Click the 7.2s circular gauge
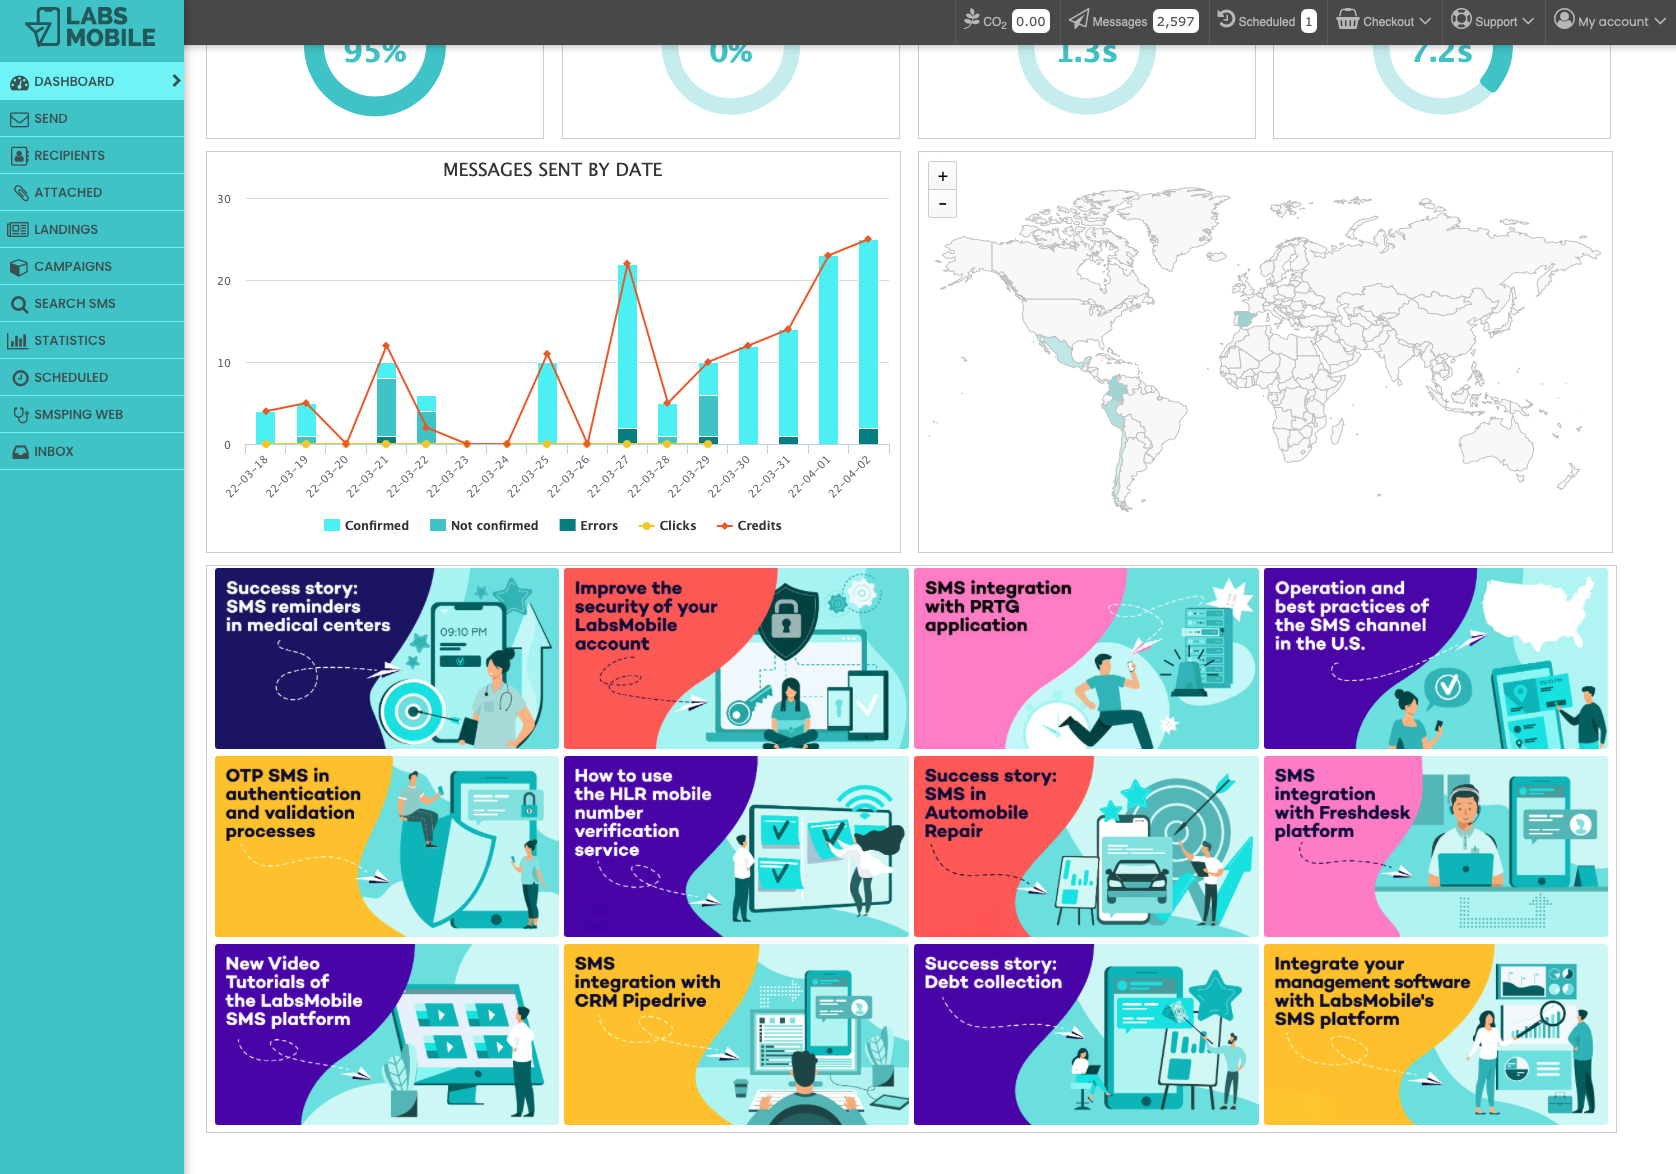The height and width of the screenshot is (1174, 1676). coord(1442,80)
